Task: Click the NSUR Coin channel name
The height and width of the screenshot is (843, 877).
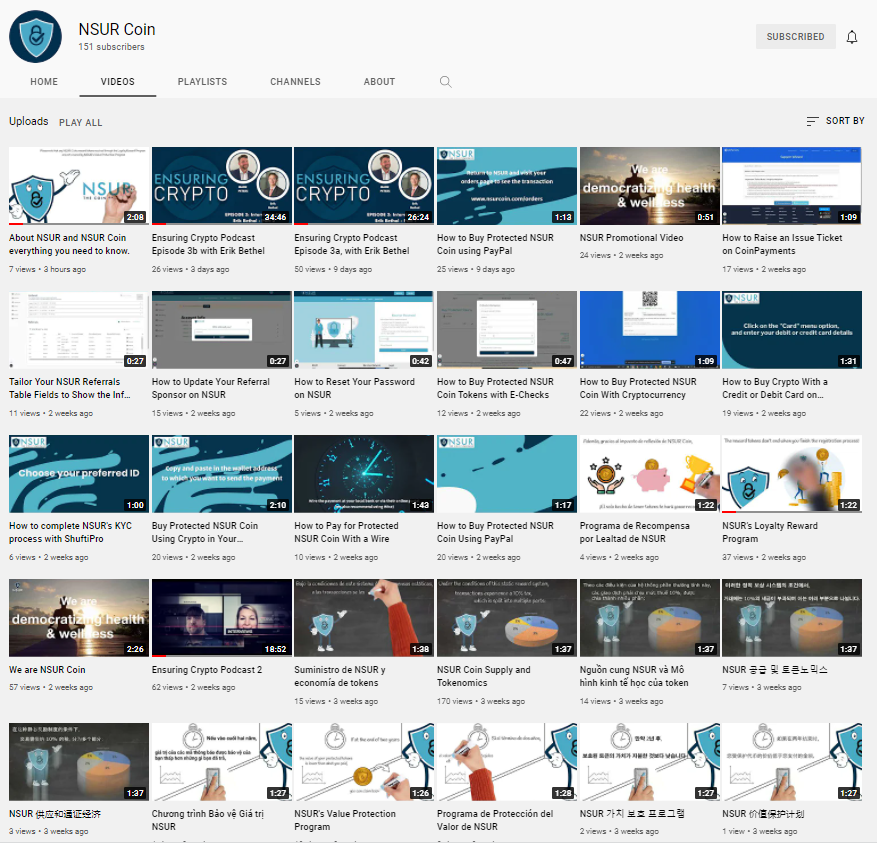Action: 117,29
